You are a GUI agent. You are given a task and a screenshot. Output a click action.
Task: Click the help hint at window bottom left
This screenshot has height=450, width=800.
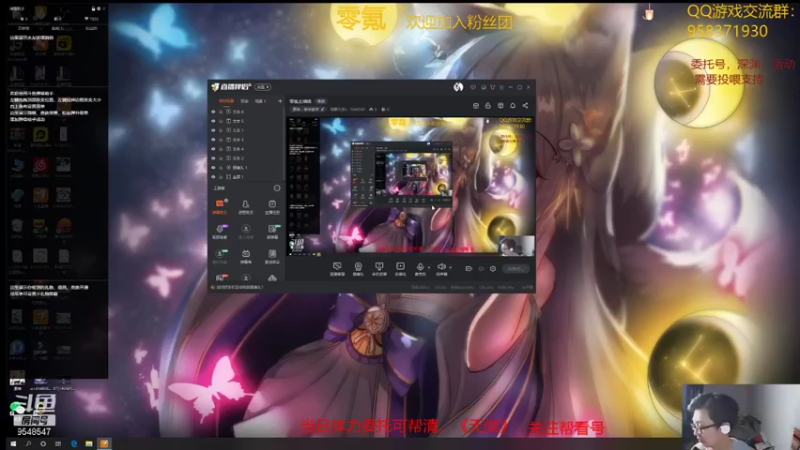tap(238, 287)
